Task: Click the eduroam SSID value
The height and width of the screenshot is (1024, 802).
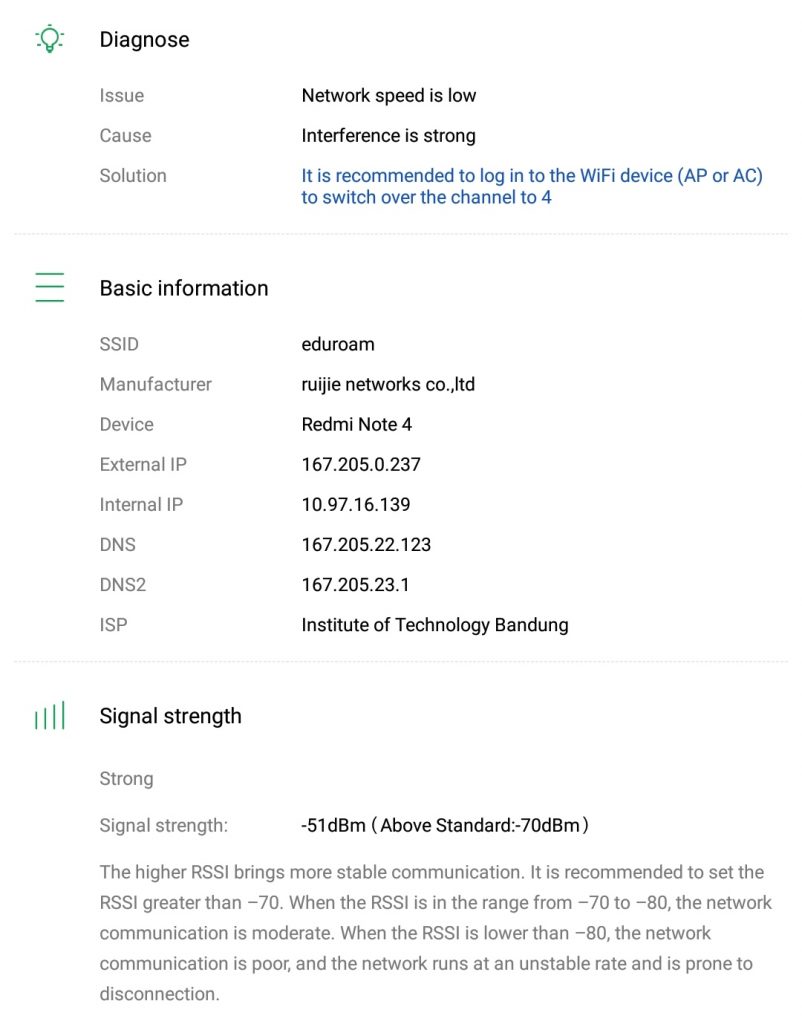Action: pyautogui.click(x=338, y=344)
